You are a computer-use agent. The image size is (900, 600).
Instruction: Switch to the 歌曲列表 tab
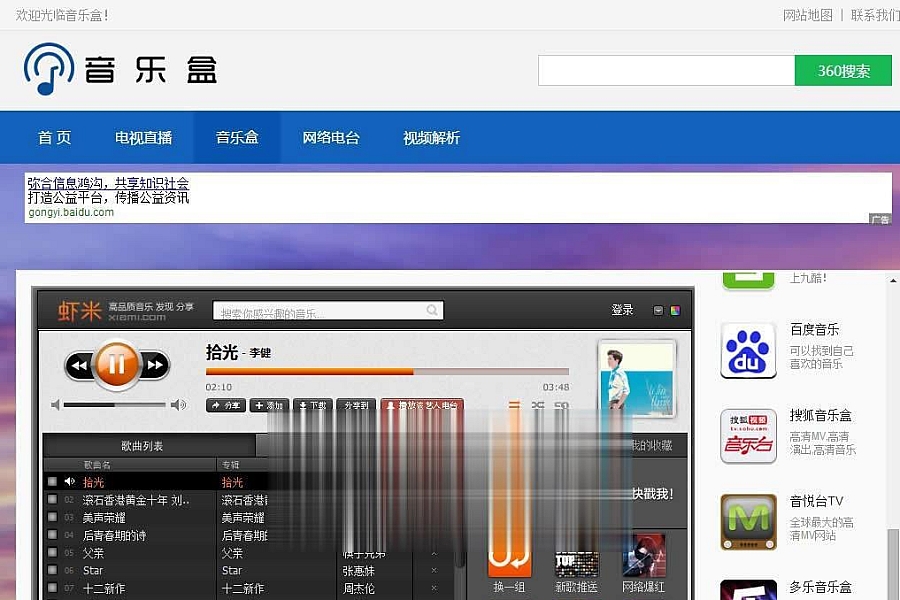click(142, 446)
